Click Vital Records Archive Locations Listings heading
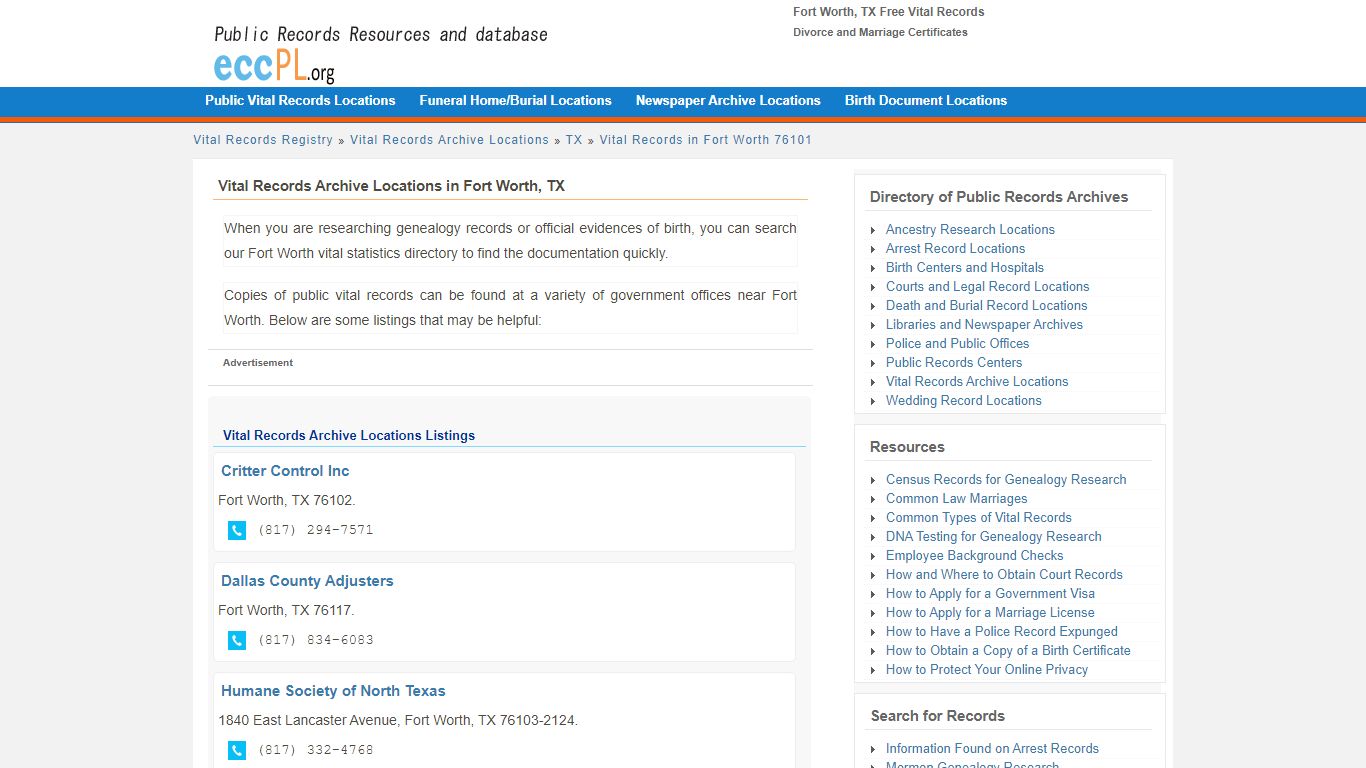Image resolution: width=1366 pixels, height=768 pixels. (349, 435)
